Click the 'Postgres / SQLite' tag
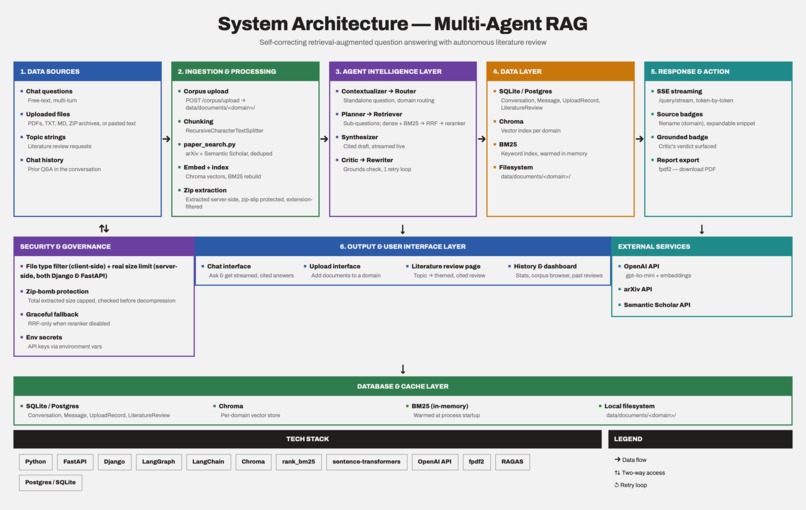The width and height of the screenshot is (806, 510). tap(50, 482)
